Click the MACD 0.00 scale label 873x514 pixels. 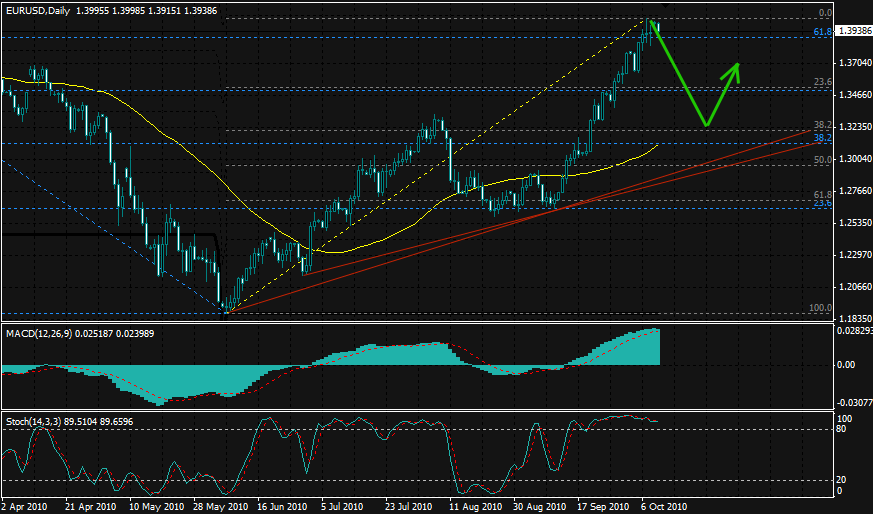(x=846, y=365)
